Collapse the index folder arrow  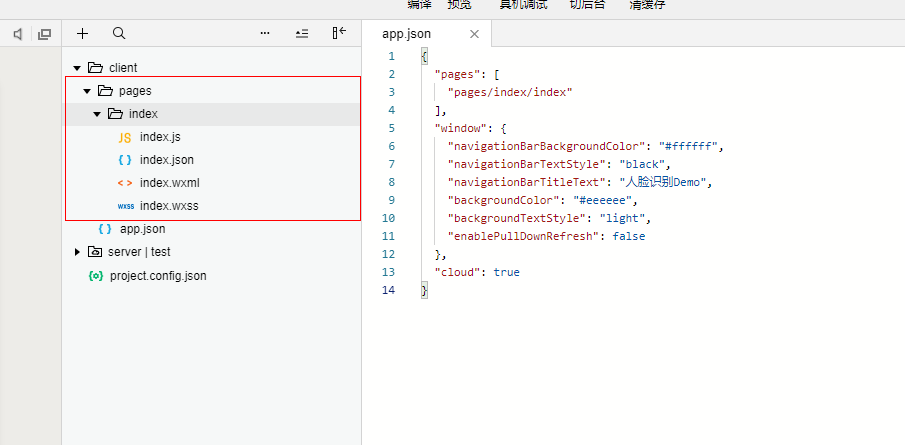tap(97, 114)
